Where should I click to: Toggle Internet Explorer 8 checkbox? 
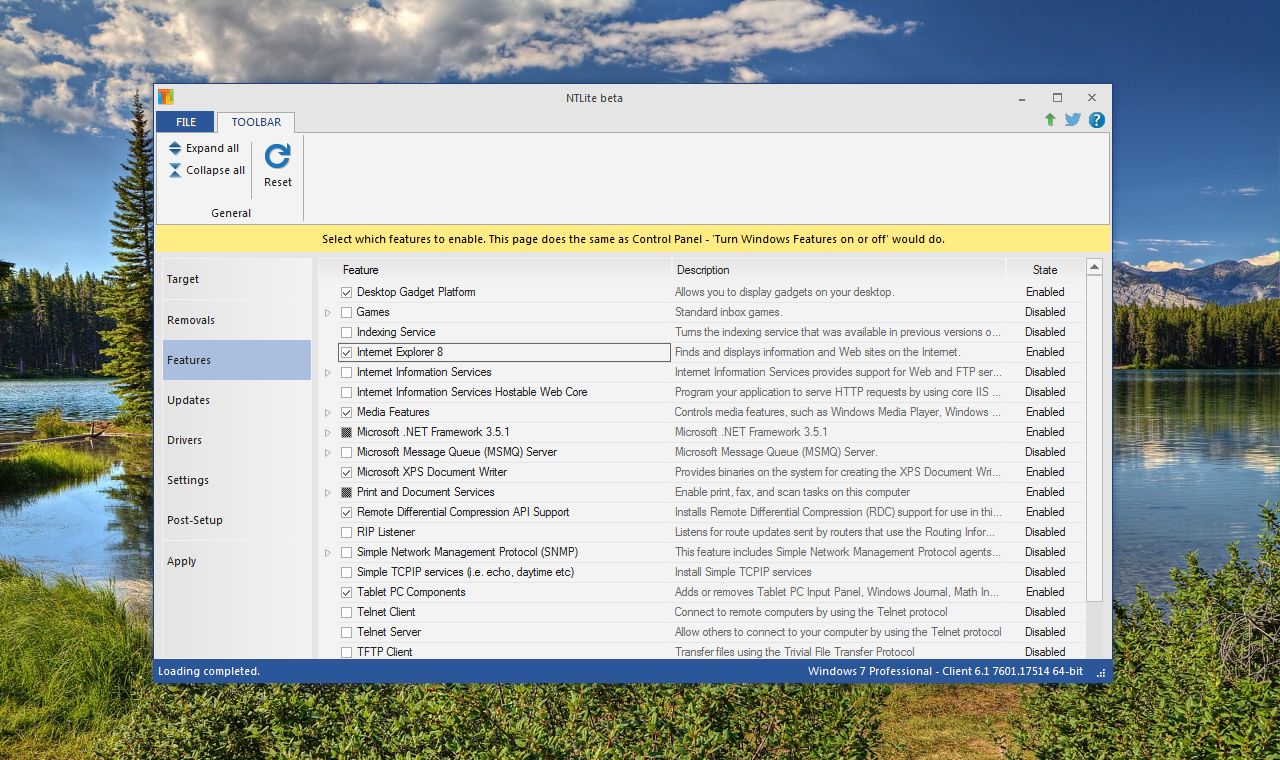[346, 352]
